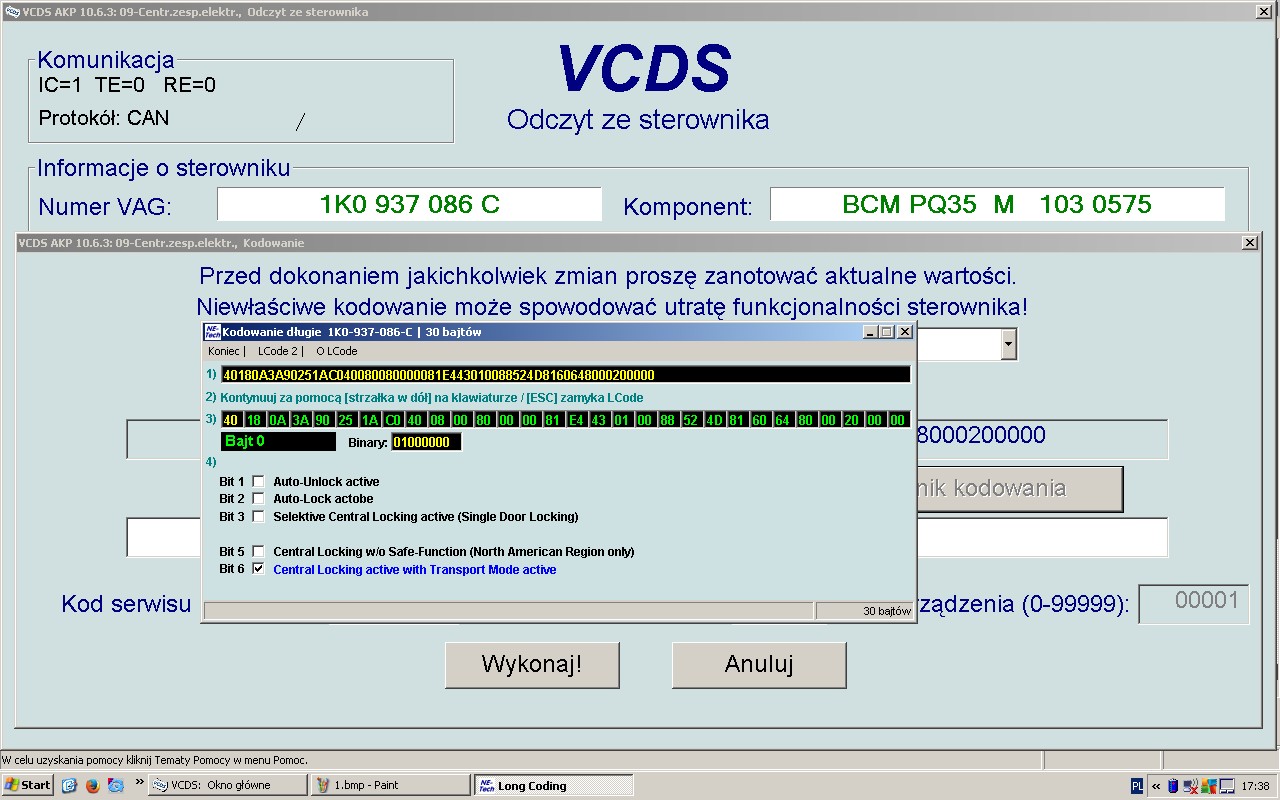Image resolution: width=1280 pixels, height=800 pixels.
Task: Select byte cell 43 in the byte row
Action: click(599, 420)
